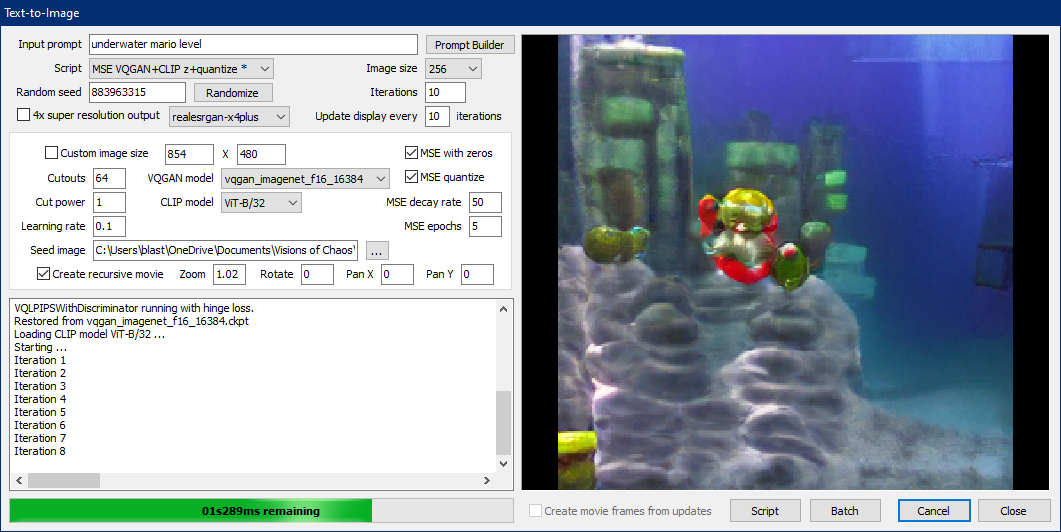Viewport: 1061px width, 532px height.
Task: Toggle the Custom image size checkbox
Action: coord(52,154)
